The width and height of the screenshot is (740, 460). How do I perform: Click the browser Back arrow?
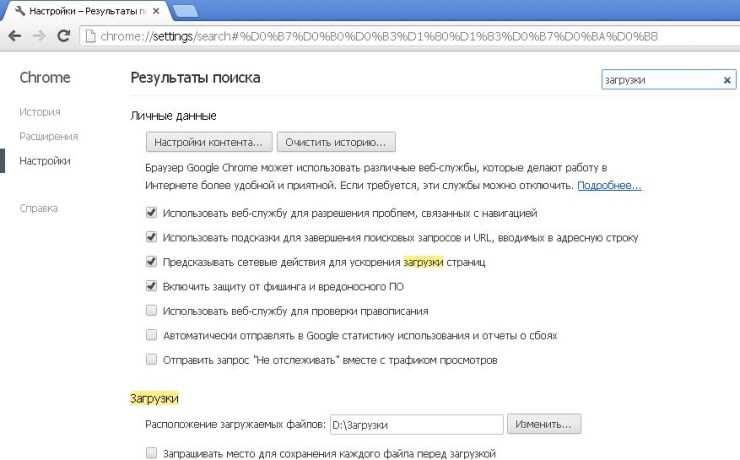coord(15,36)
